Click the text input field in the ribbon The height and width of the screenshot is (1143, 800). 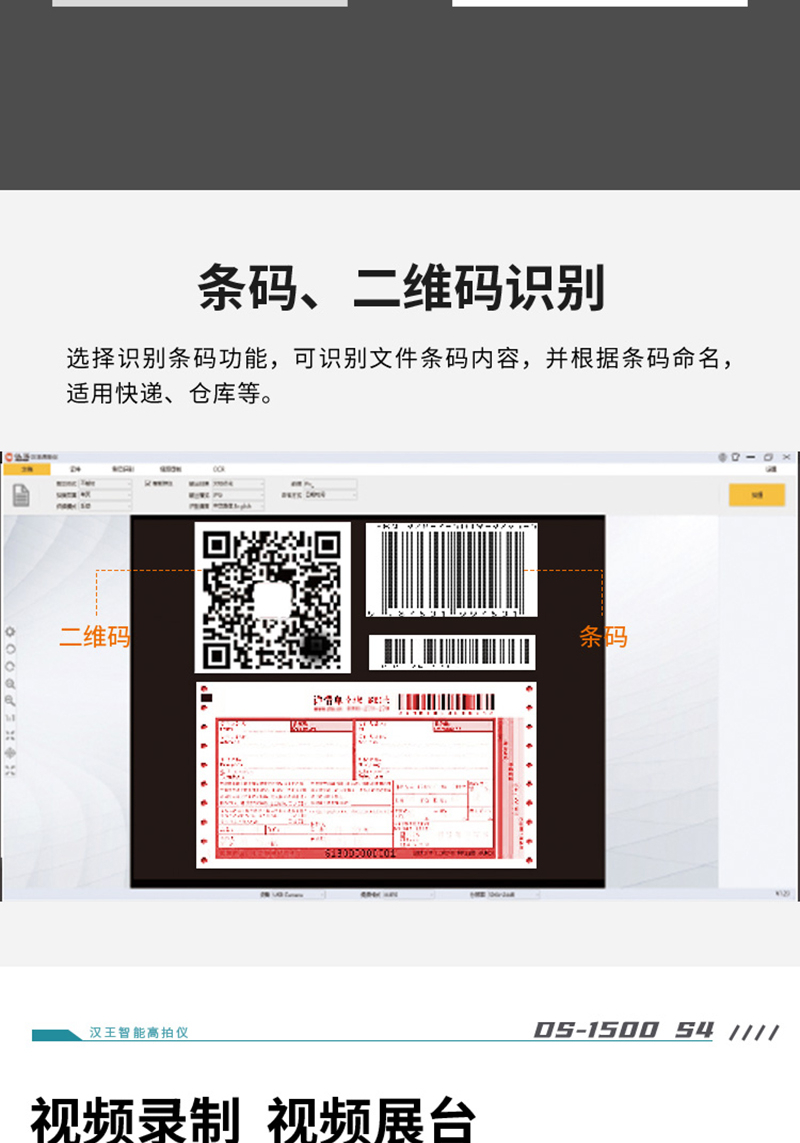(x=330, y=483)
